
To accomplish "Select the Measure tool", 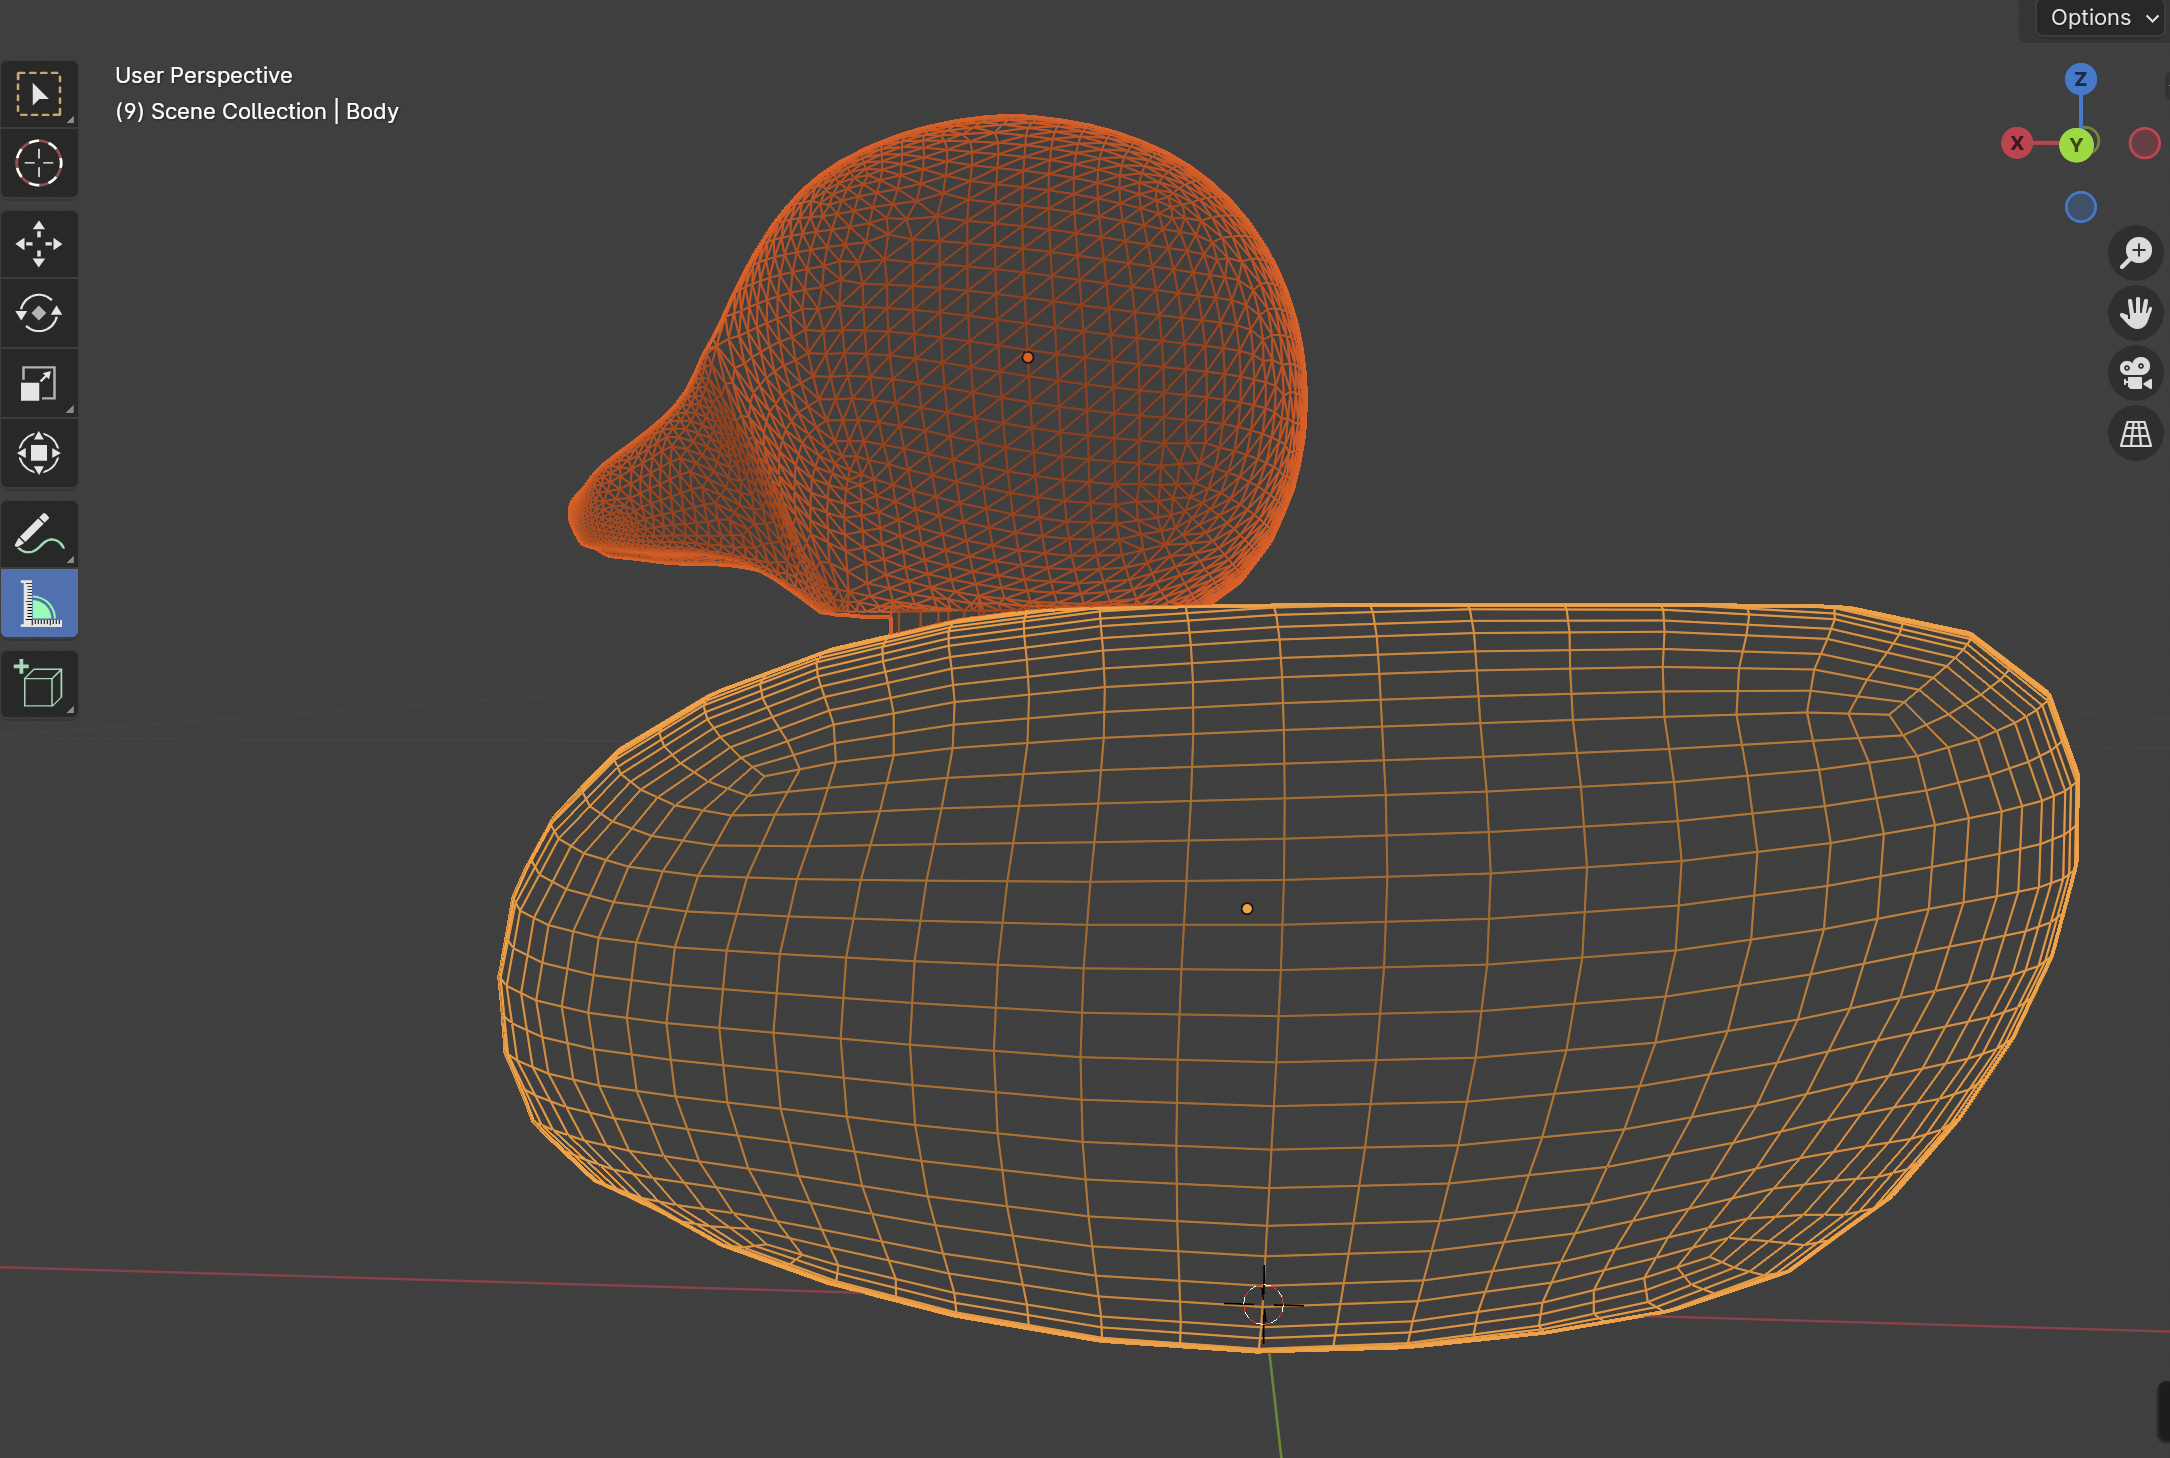I will coord(39,604).
